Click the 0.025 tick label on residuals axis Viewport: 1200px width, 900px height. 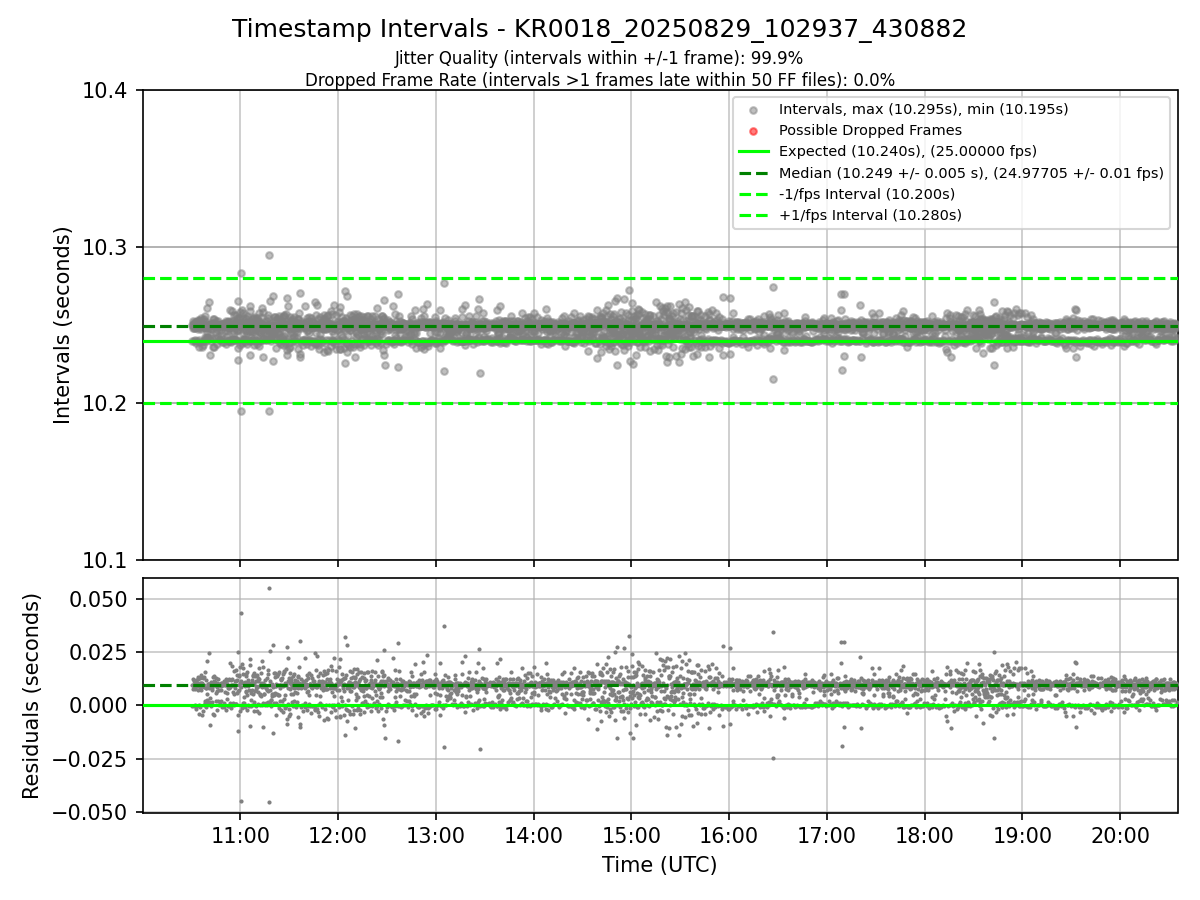pos(100,653)
